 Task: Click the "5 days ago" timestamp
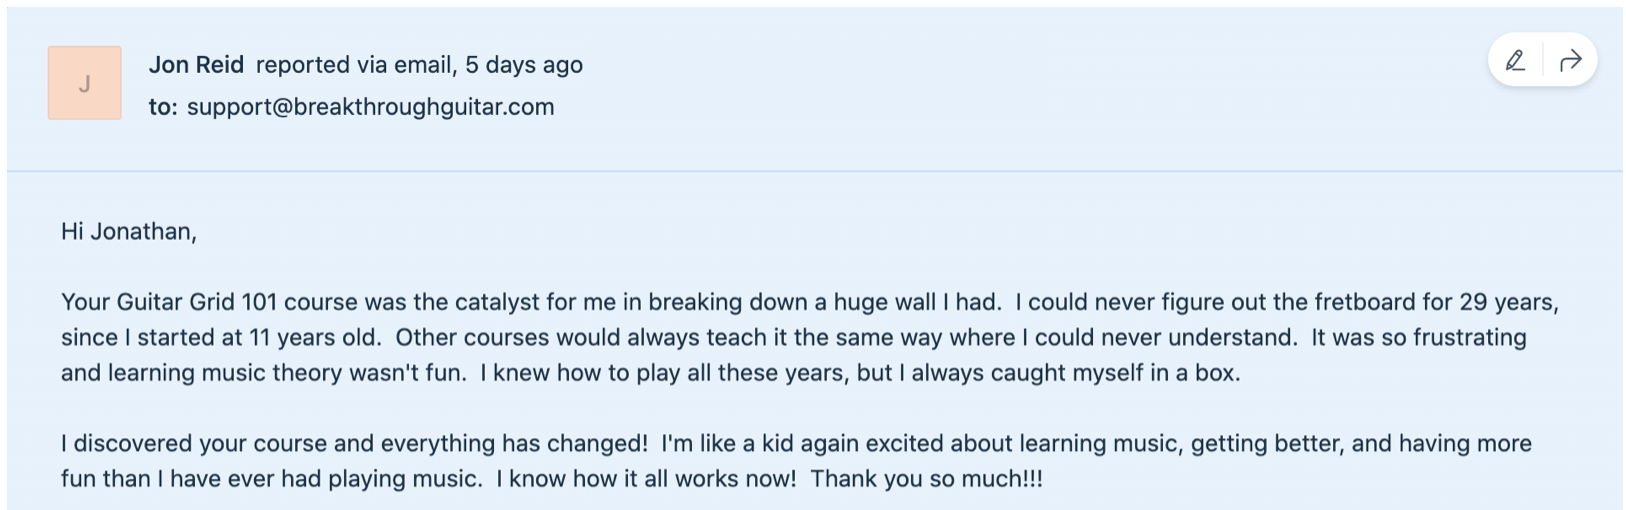pos(524,65)
